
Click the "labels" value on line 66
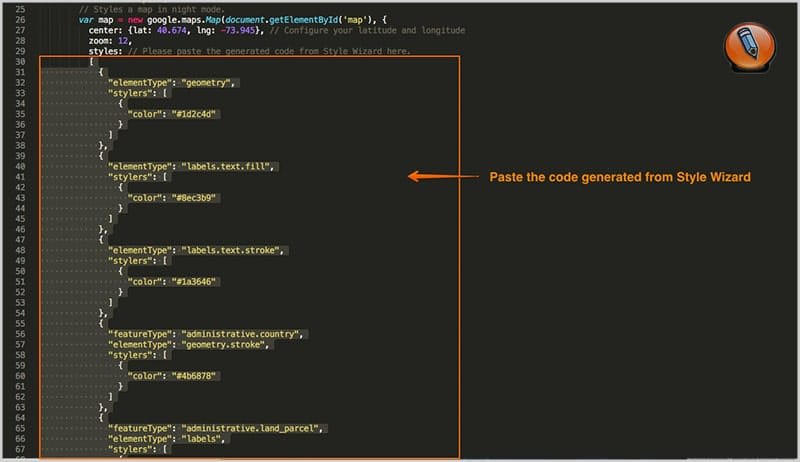tap(201, 439)
